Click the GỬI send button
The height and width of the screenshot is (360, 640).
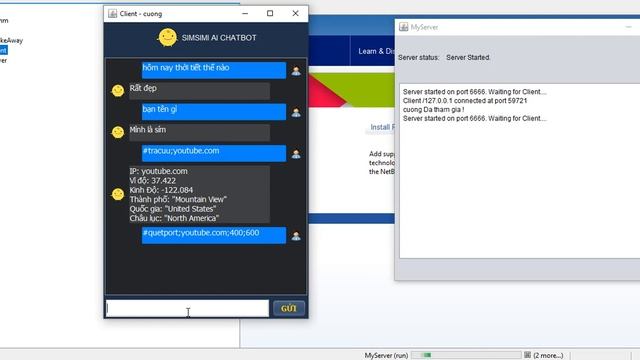tap(289, 308)
